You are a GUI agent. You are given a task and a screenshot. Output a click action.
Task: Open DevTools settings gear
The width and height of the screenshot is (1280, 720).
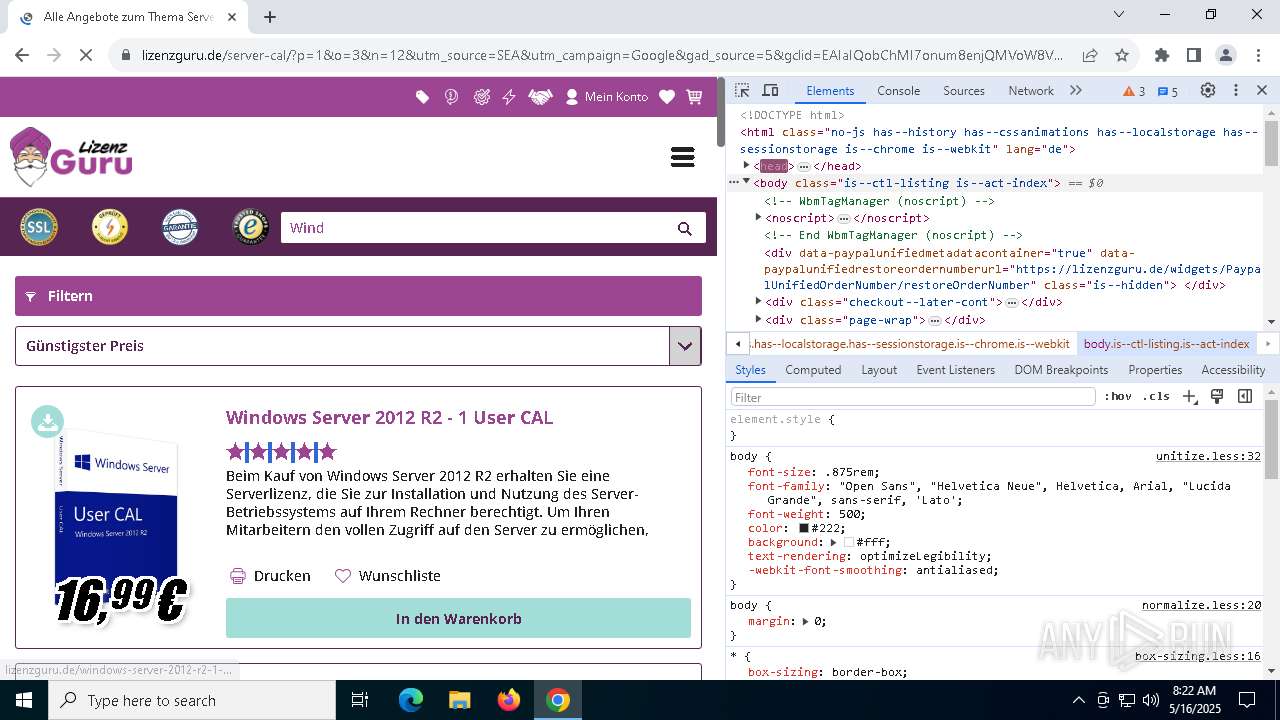[x=1208, y=90]
